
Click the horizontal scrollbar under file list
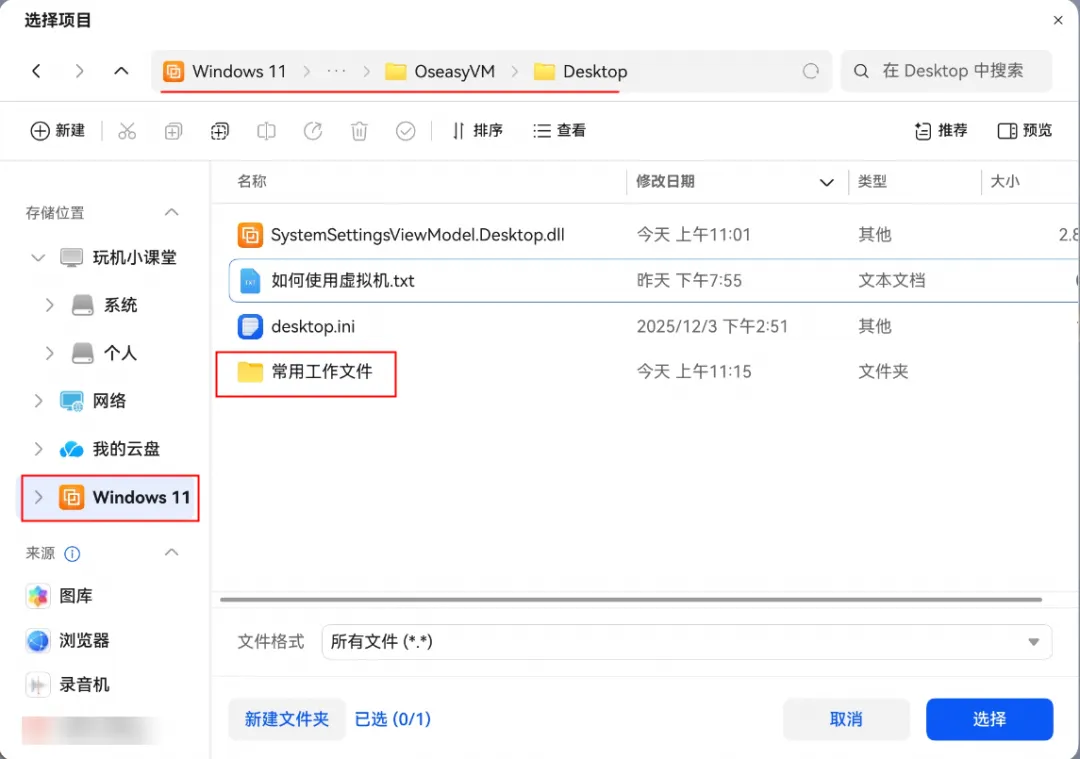pyautogui.click(x=631, y=600)
